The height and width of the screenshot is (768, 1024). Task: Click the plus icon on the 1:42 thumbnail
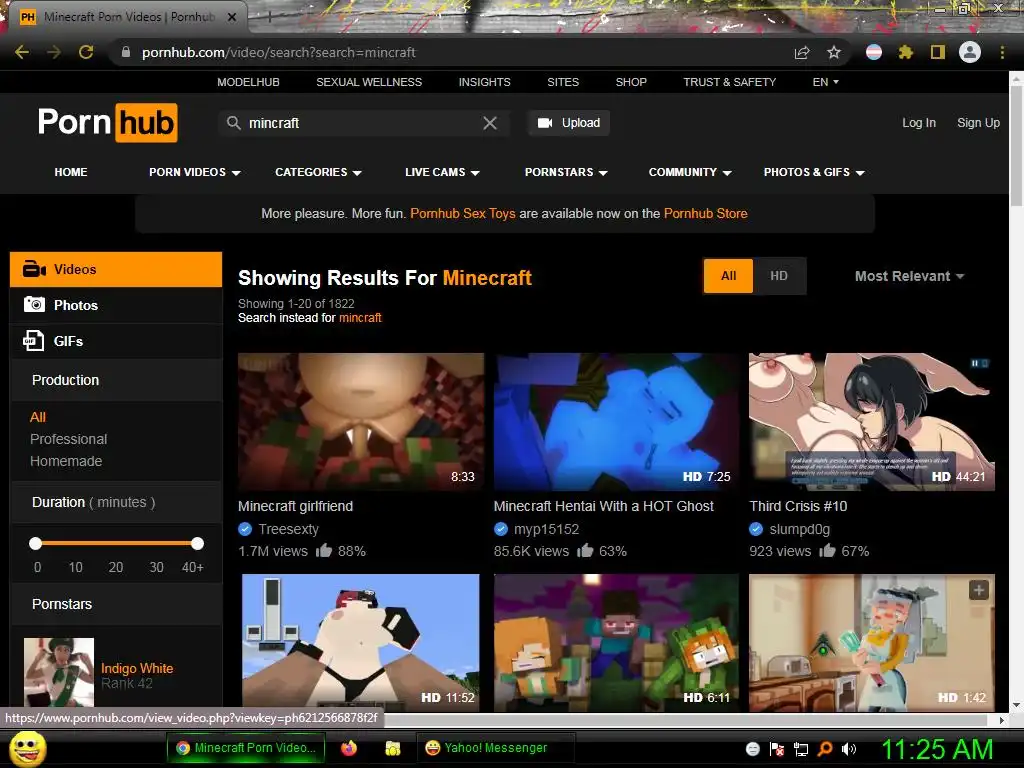pos(978,590)
